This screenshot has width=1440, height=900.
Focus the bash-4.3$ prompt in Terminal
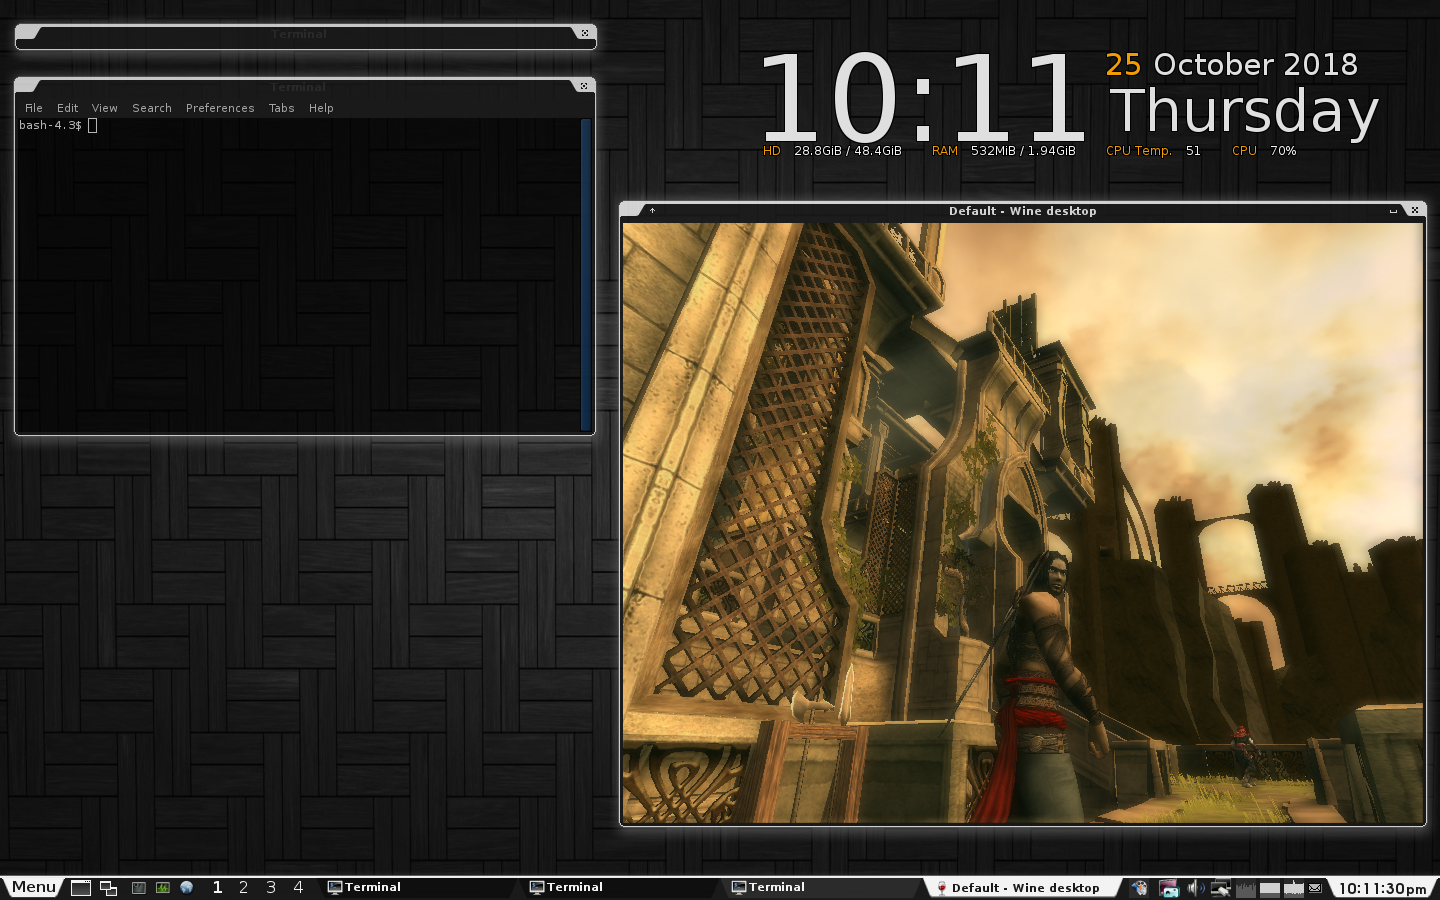pos(50,125)
